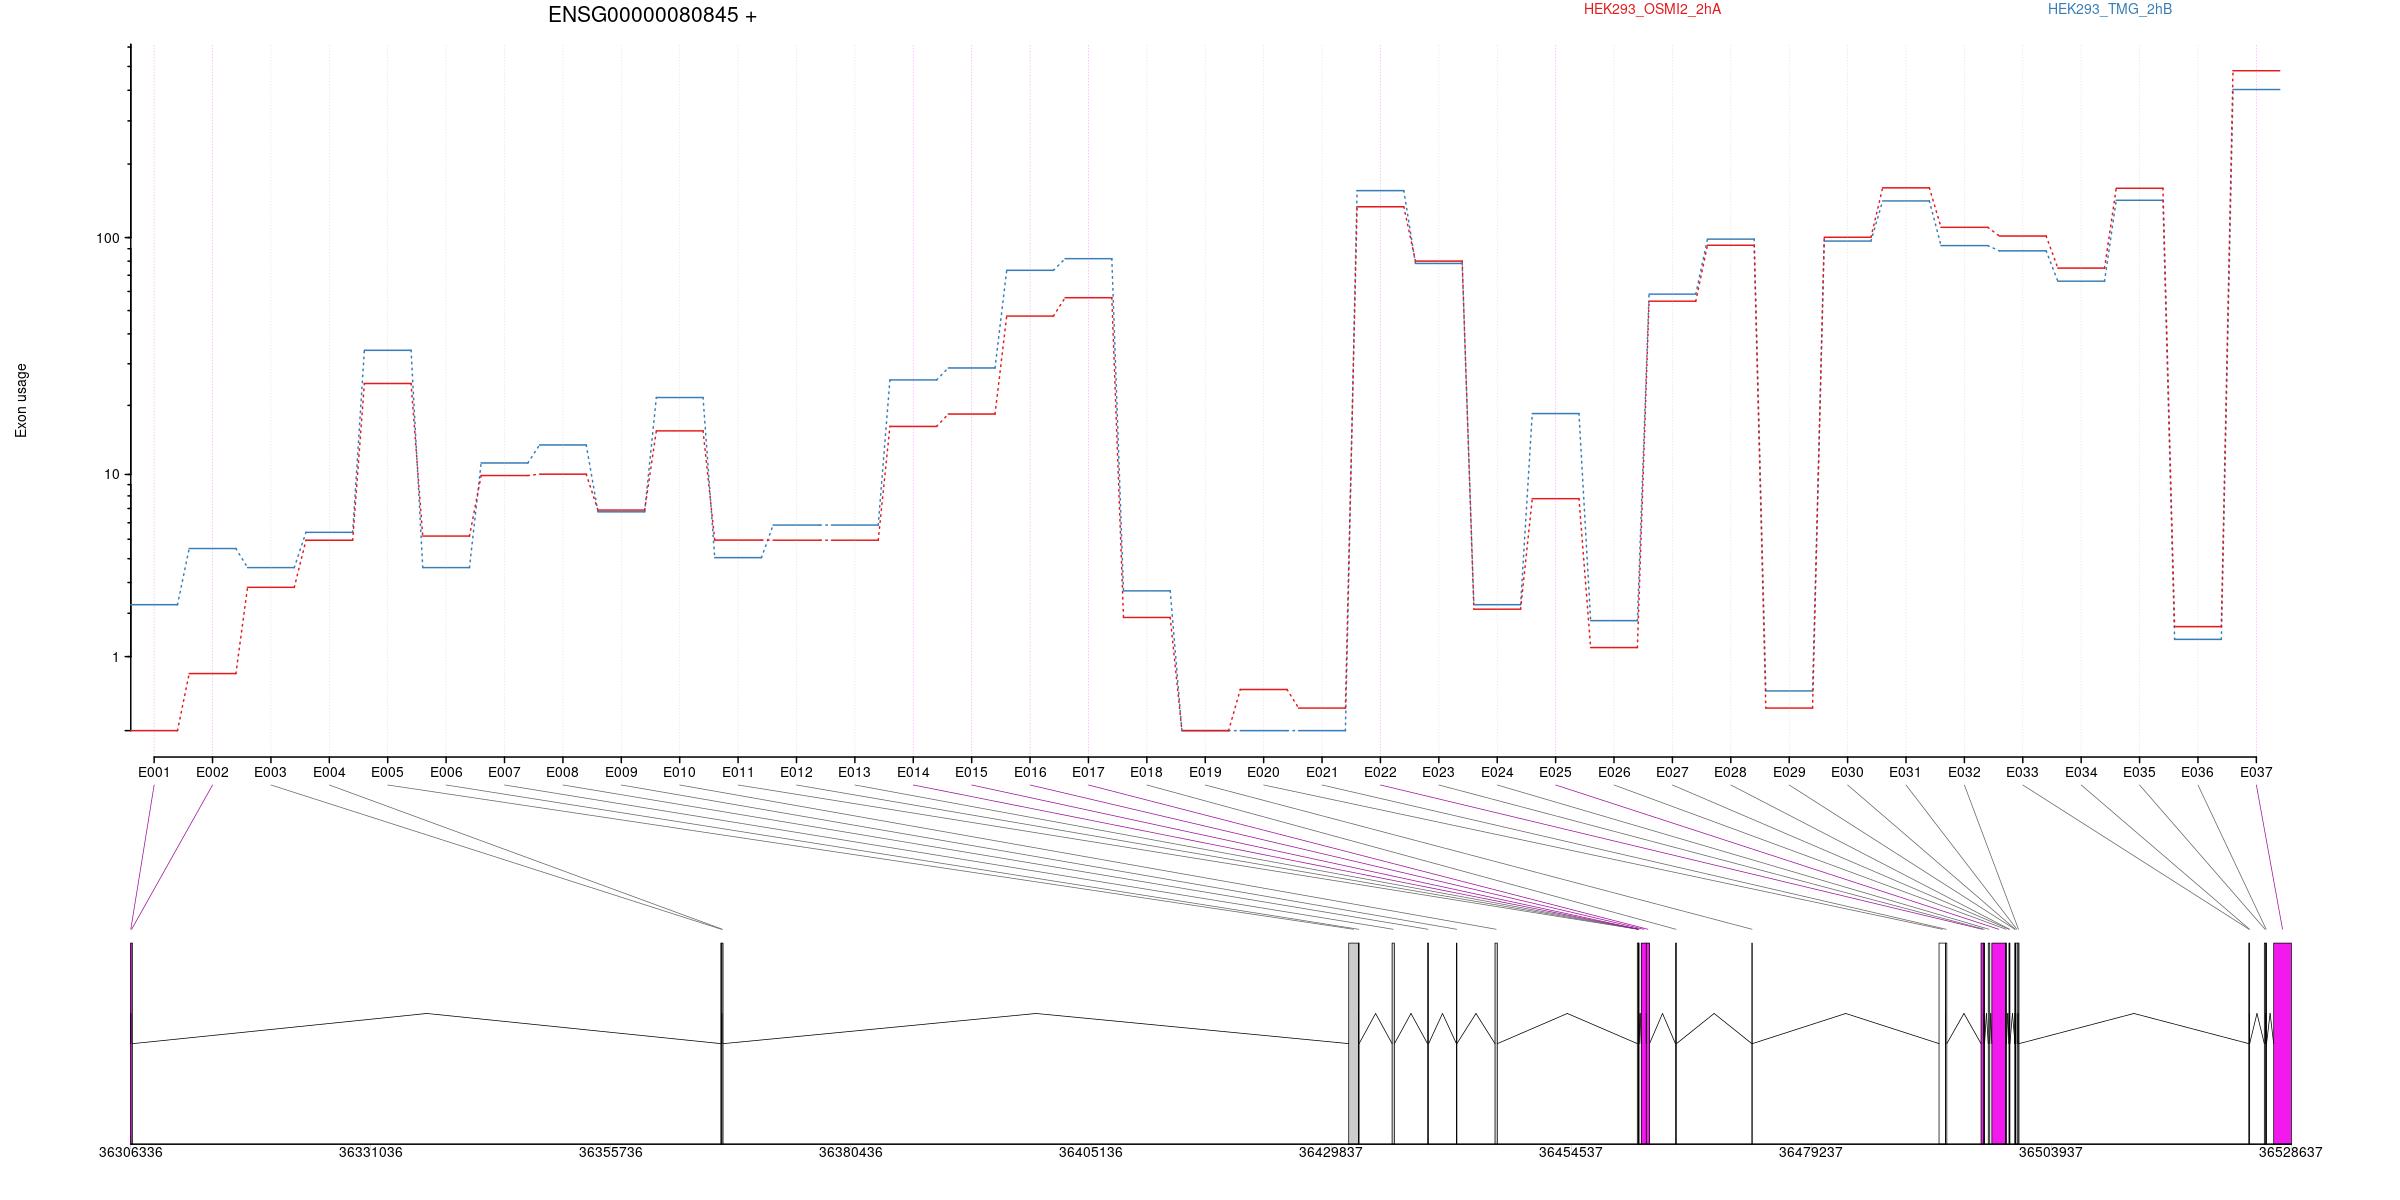This screenshot has width=2400, height=1200.
Task: Click exon label E006
Action: [446, 772]
